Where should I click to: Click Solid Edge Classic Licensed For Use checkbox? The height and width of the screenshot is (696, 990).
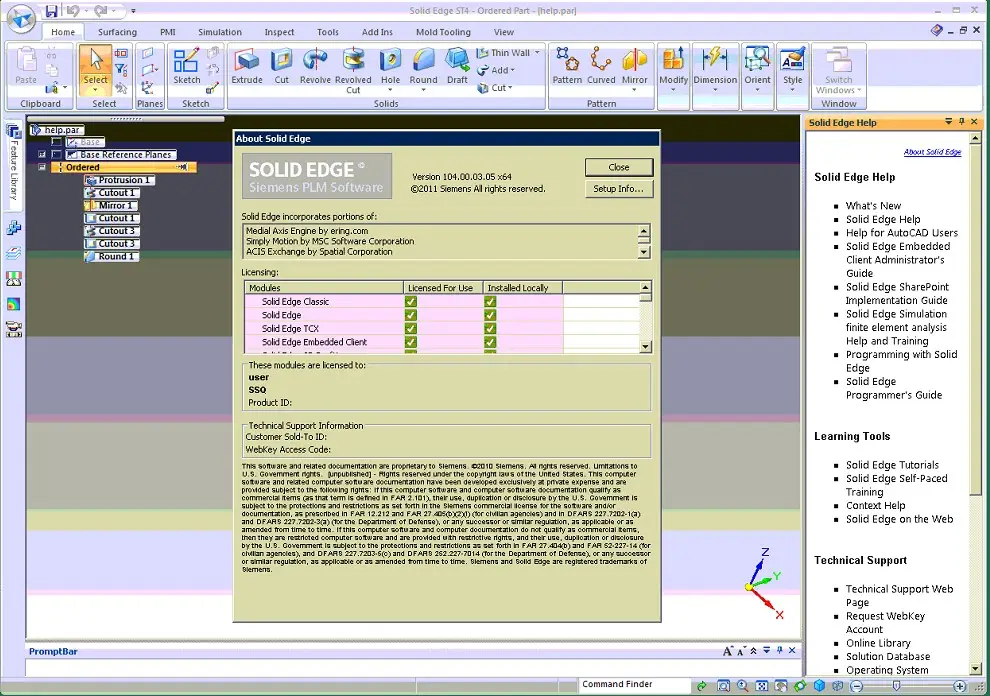pyautogui.click(x=410, y=301)
